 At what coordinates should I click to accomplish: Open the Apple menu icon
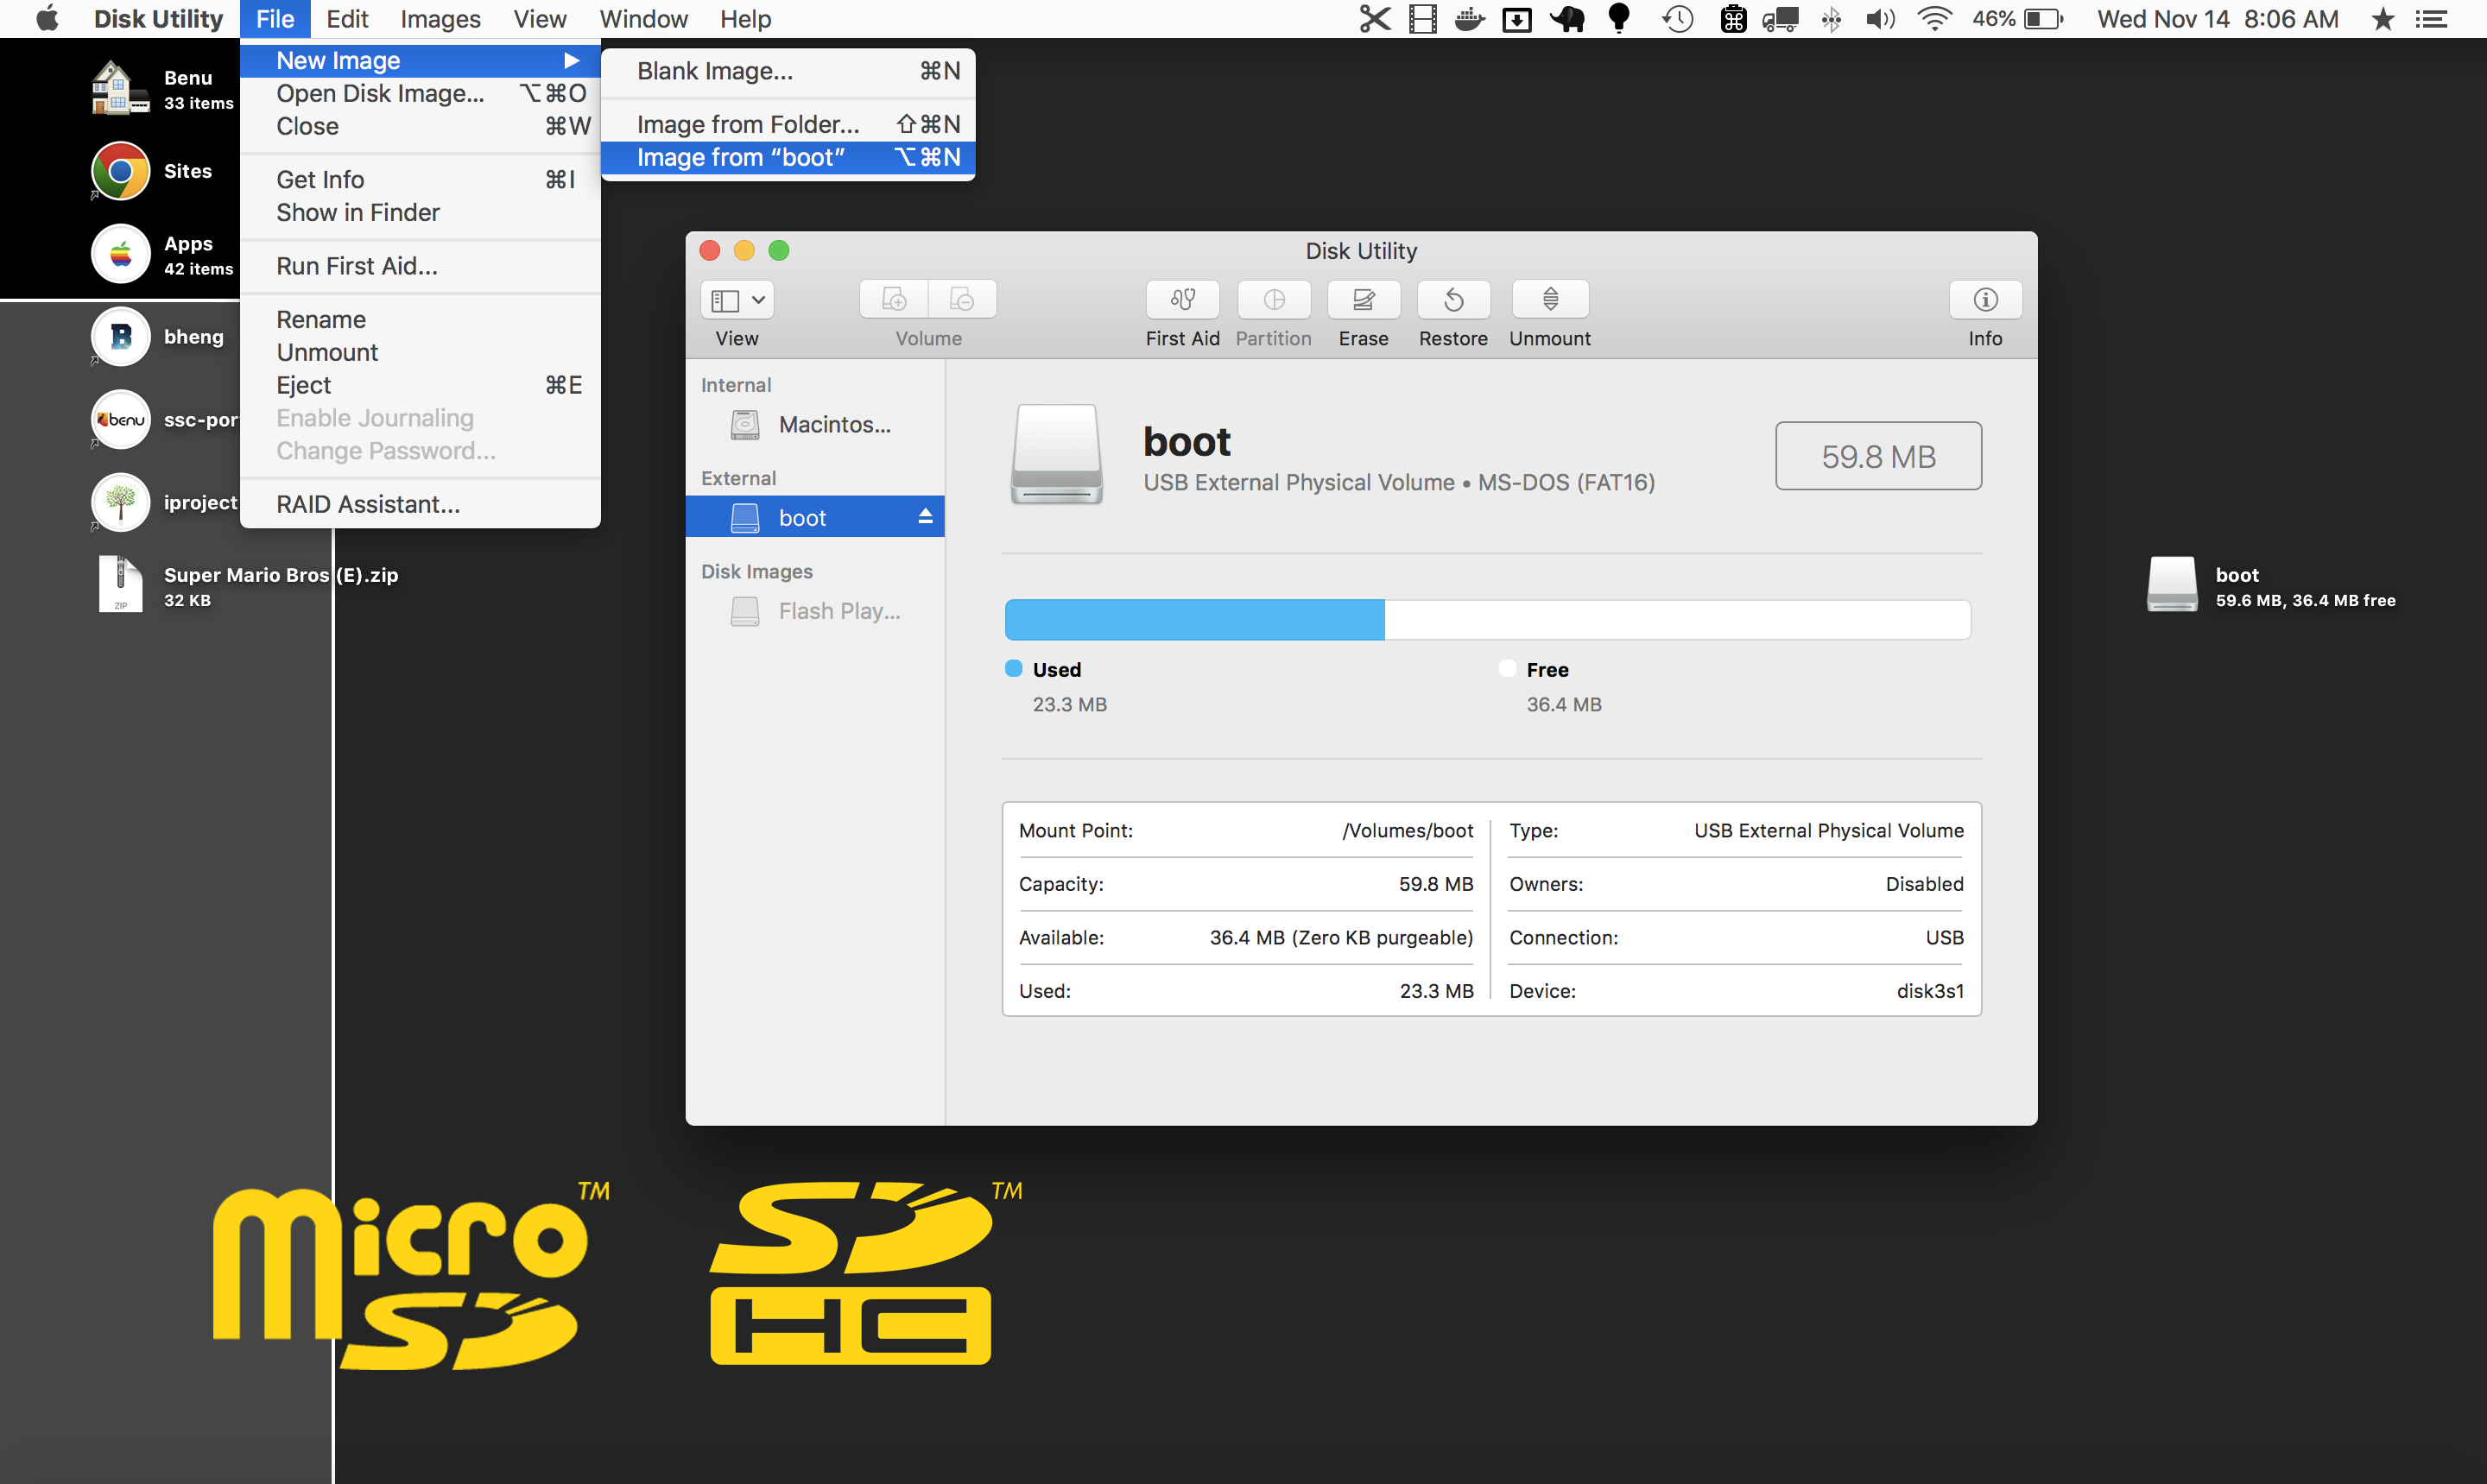coord(47,19)
